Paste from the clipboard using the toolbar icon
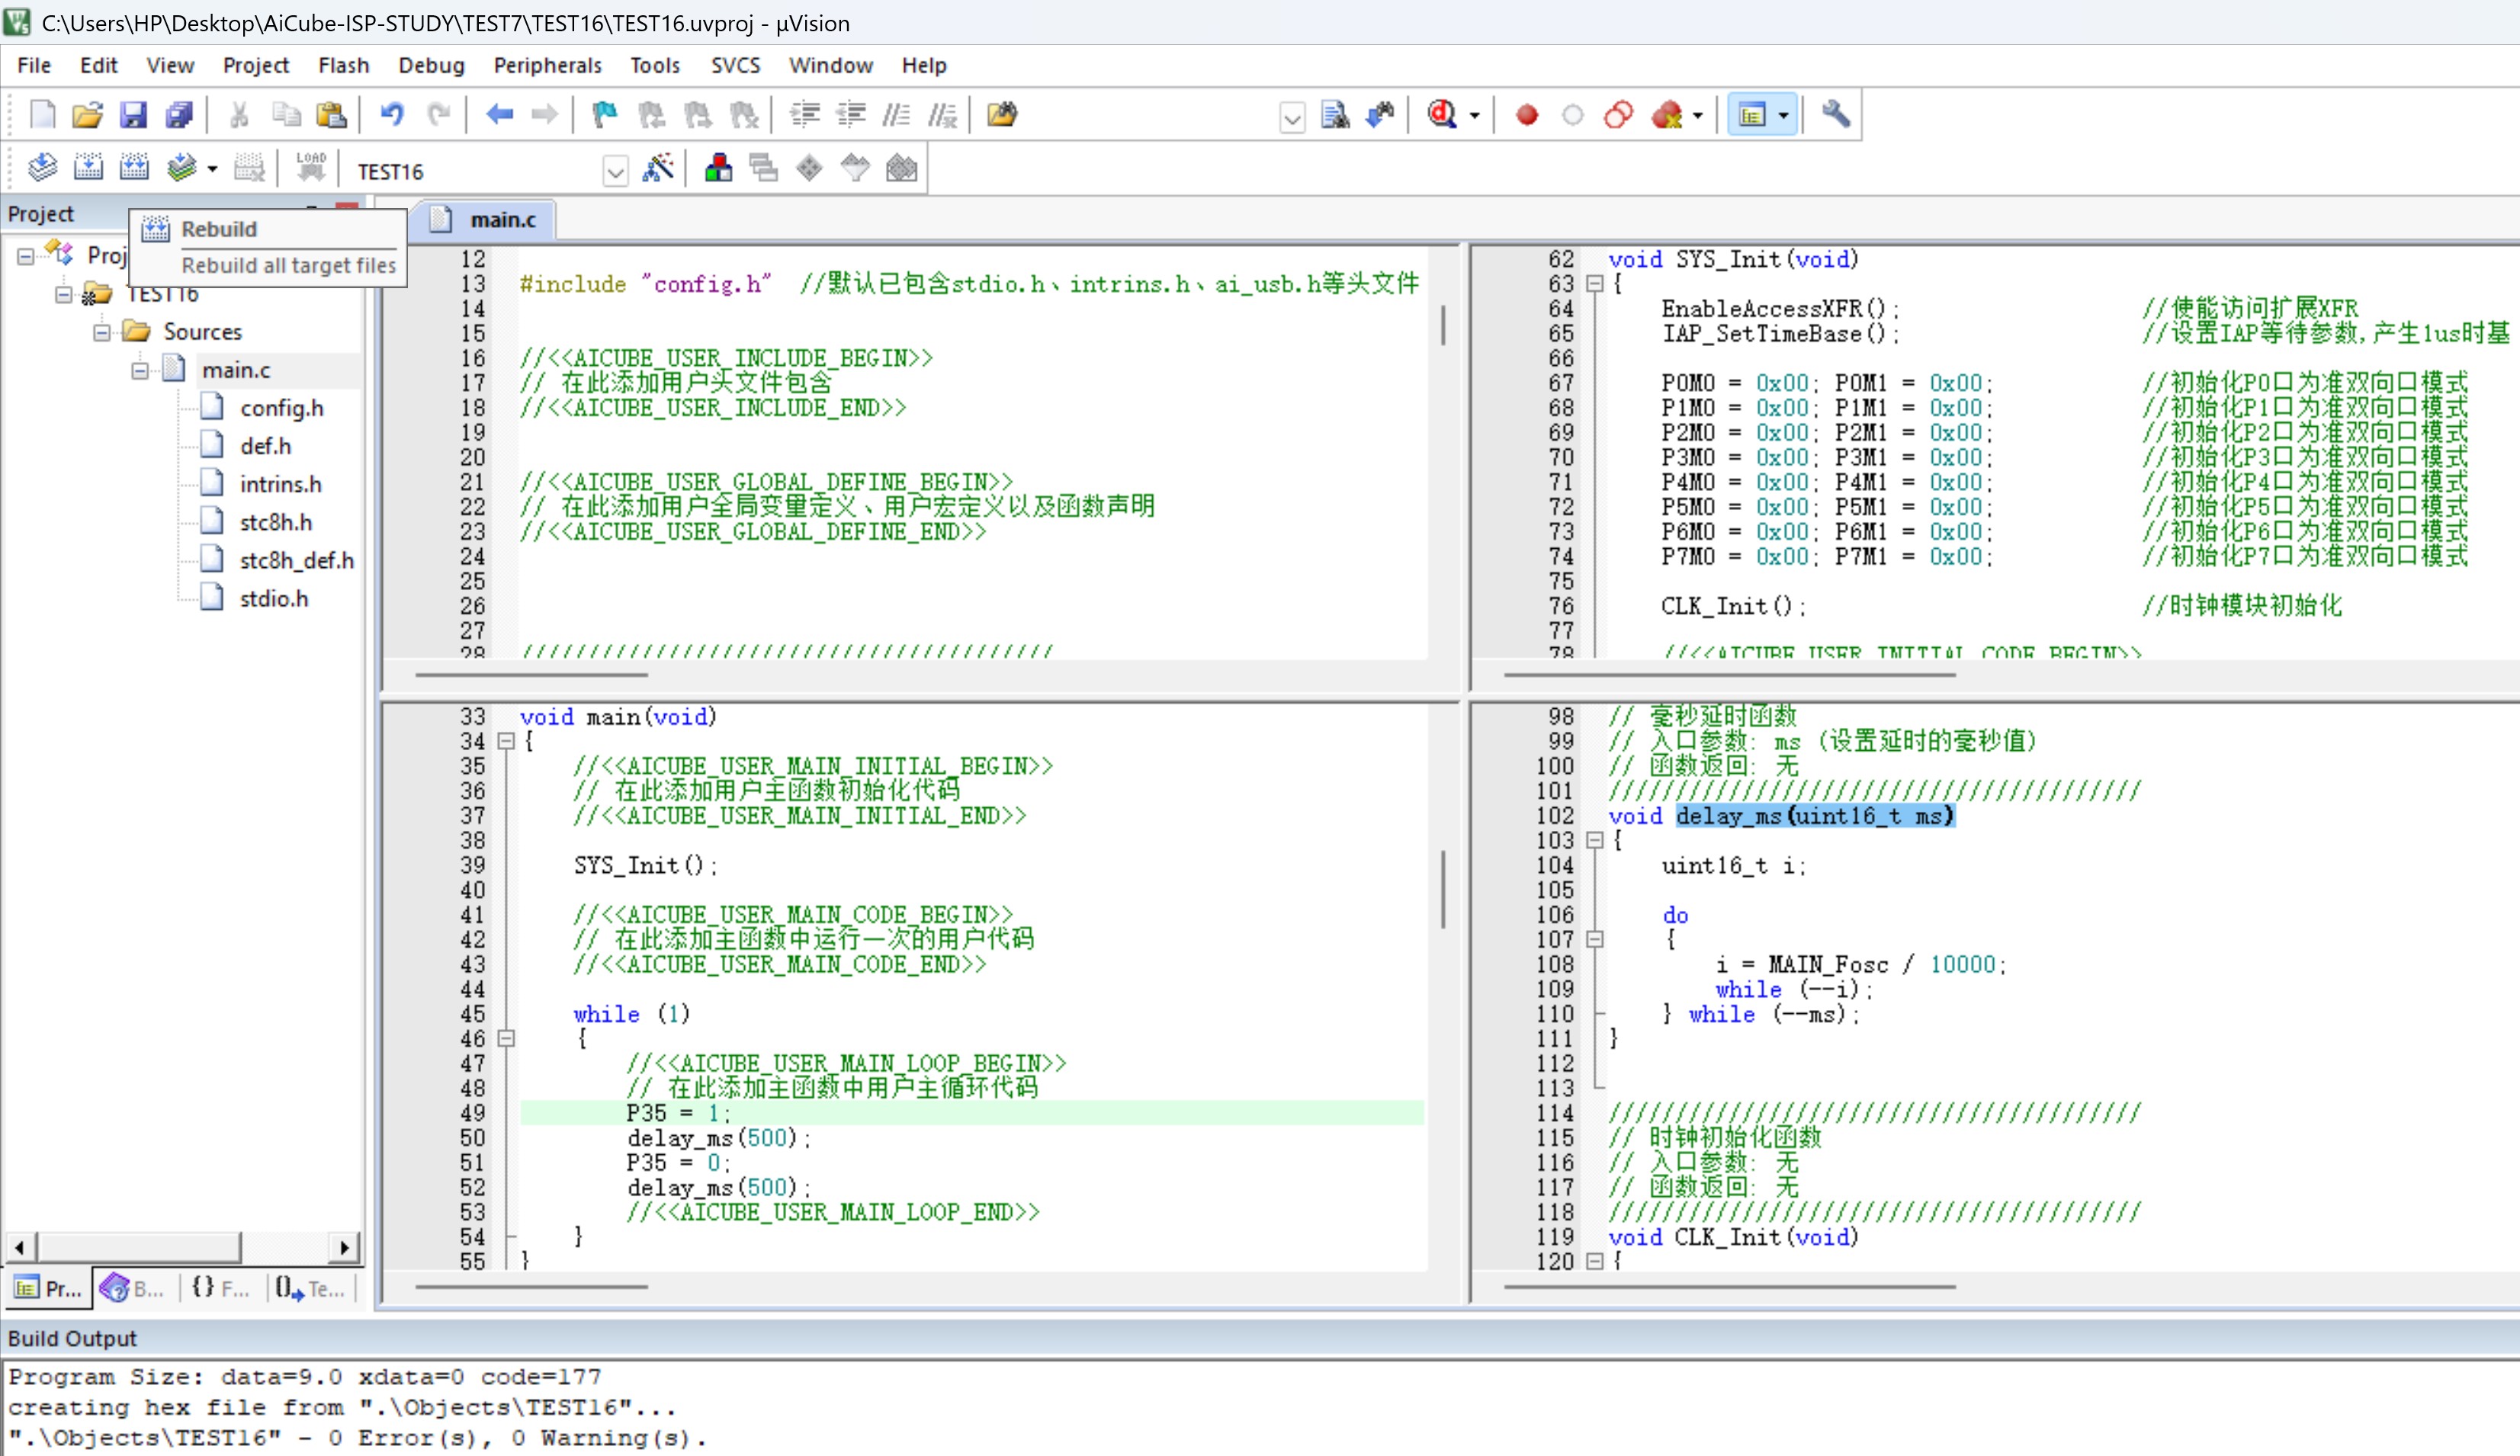Image resolution: width=2520 pixels, height=1456 pixels. 331,115
